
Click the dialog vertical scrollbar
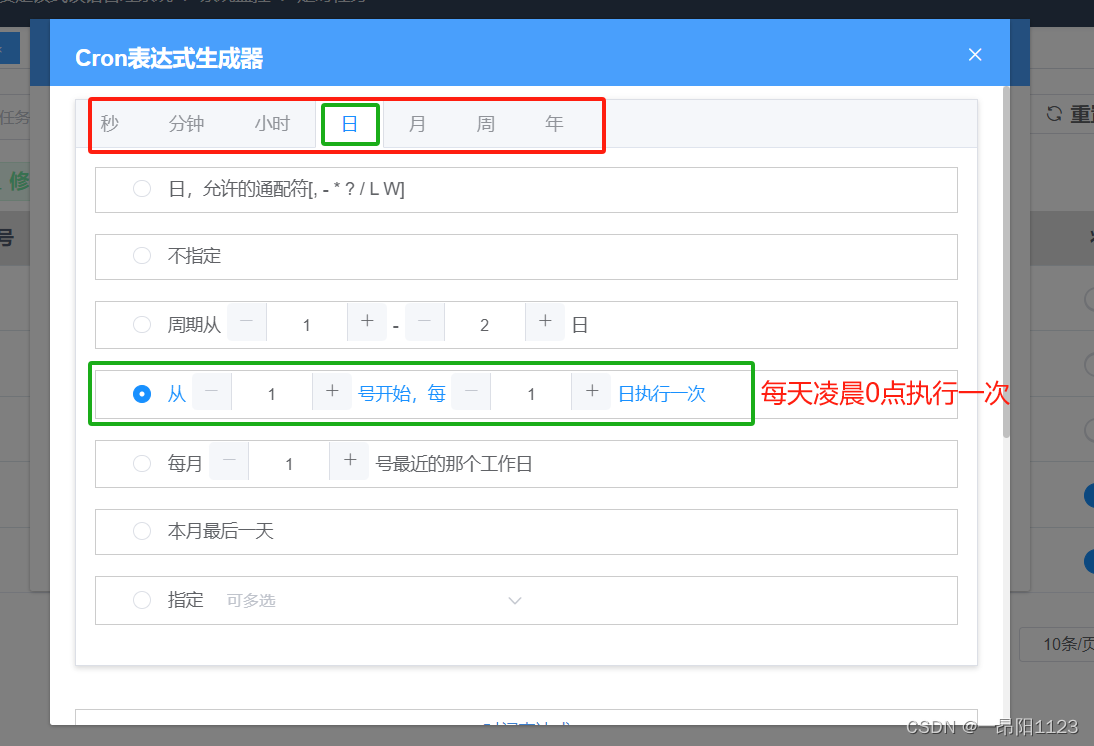[x=1006, y=262]
